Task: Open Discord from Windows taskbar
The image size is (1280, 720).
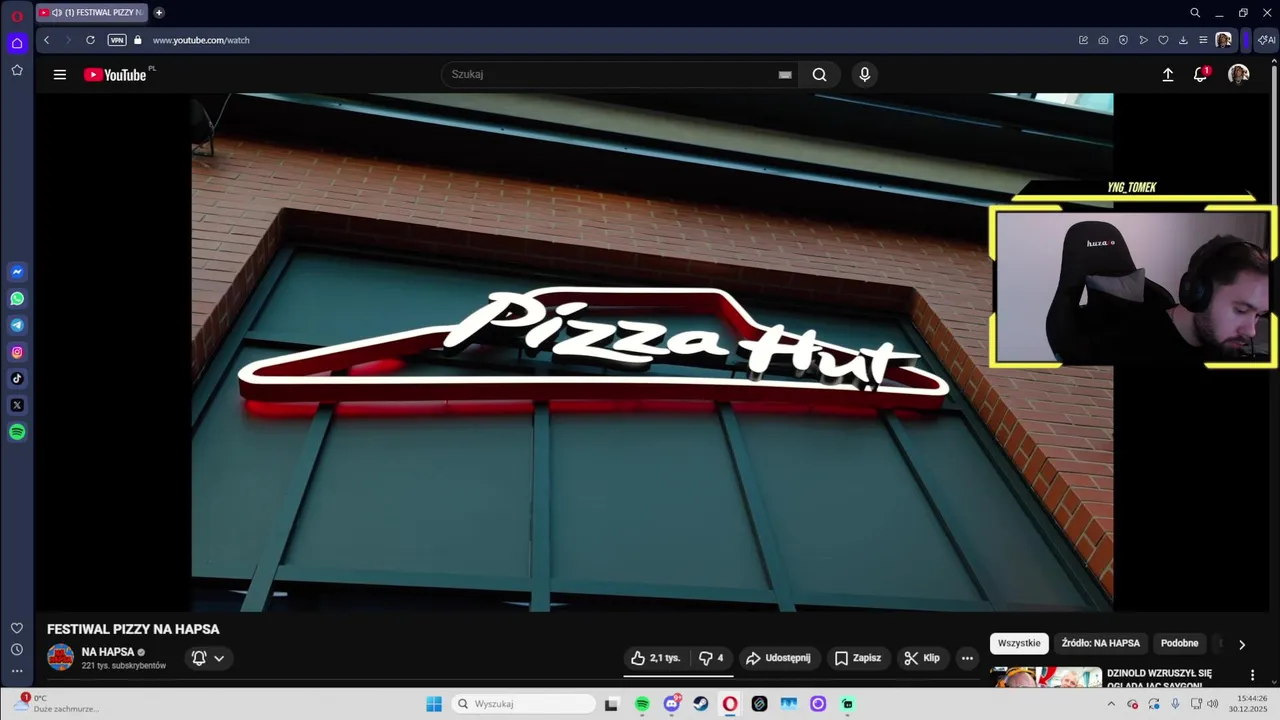Action: 672,704
